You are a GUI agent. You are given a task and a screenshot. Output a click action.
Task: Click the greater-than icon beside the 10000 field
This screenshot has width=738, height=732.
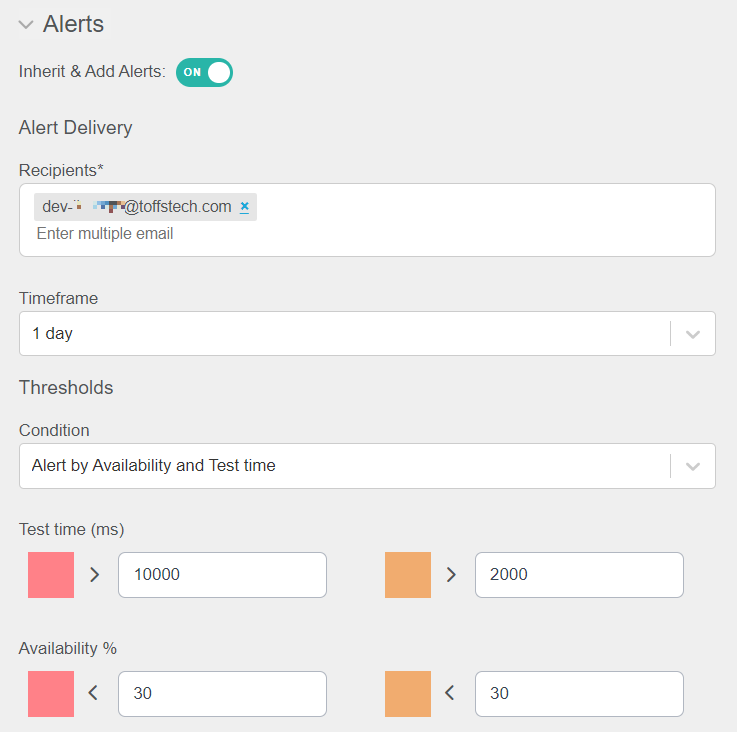(95, 575)
